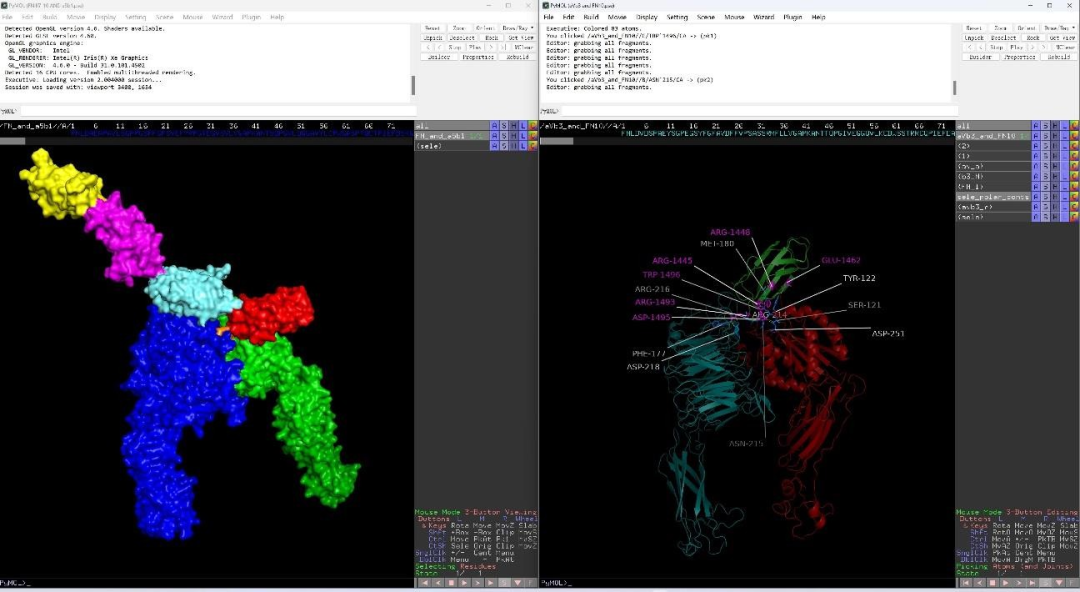Screen dimensions: 1080x592
Task: Stop playback square in FN_and_a5b1 window bottom bar
Action: click(x=451, y=583)
